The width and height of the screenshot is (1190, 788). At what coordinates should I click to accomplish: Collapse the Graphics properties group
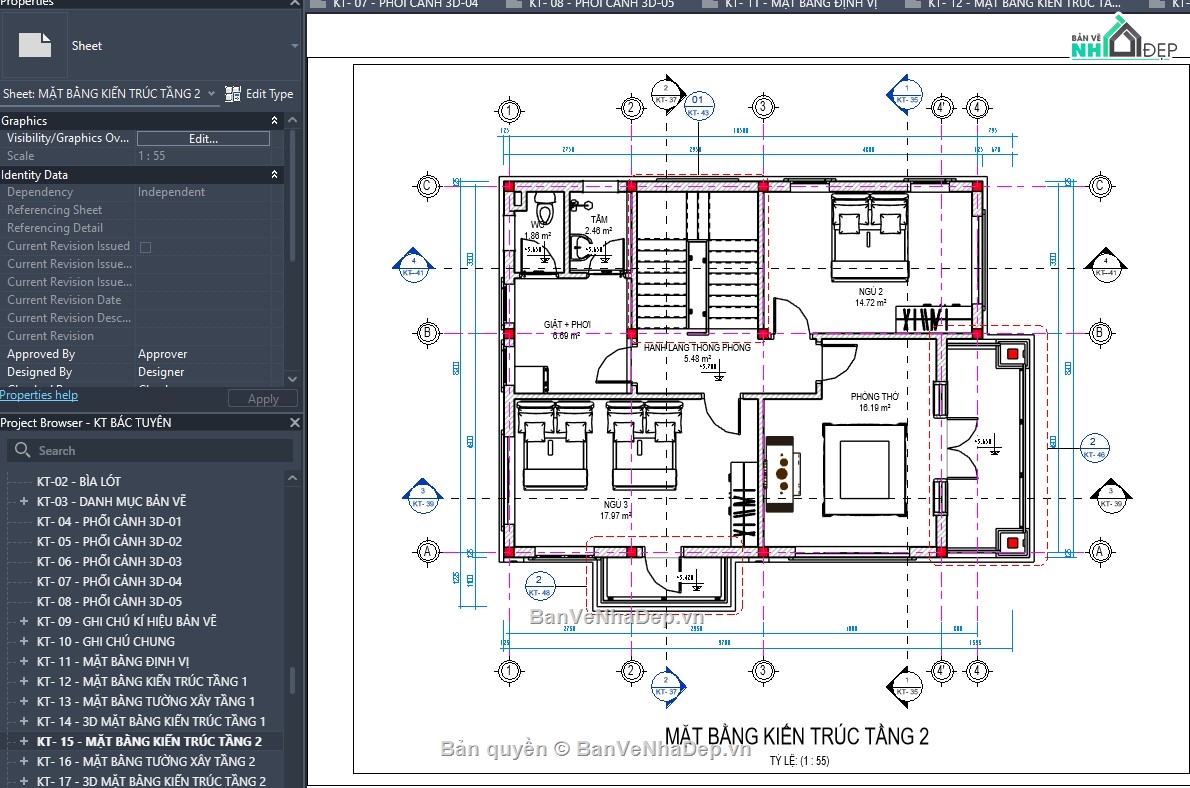pyautogui.click(x=274, y=121)
